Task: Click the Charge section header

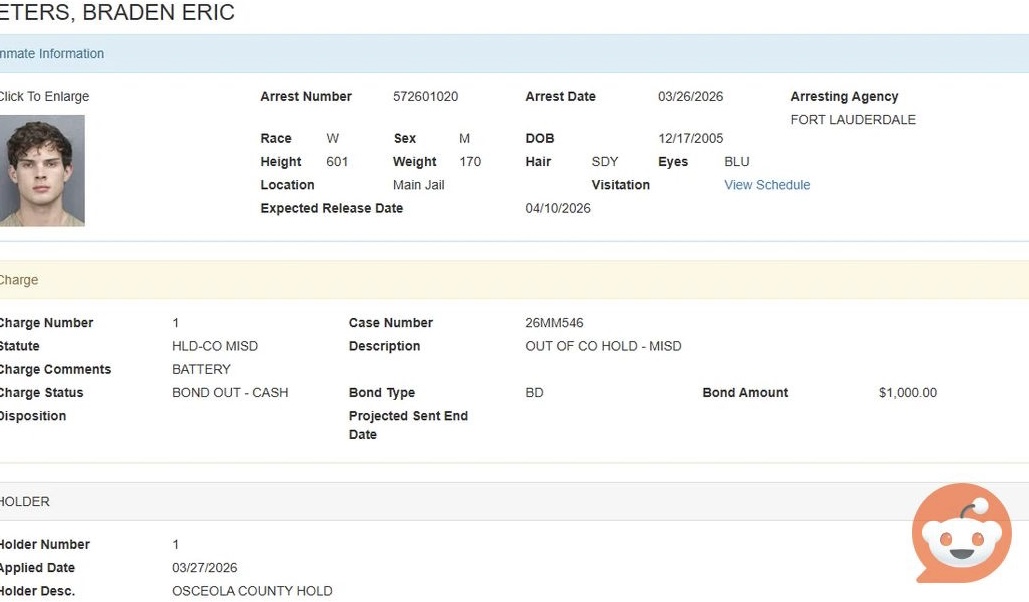Action: [514, 280]
